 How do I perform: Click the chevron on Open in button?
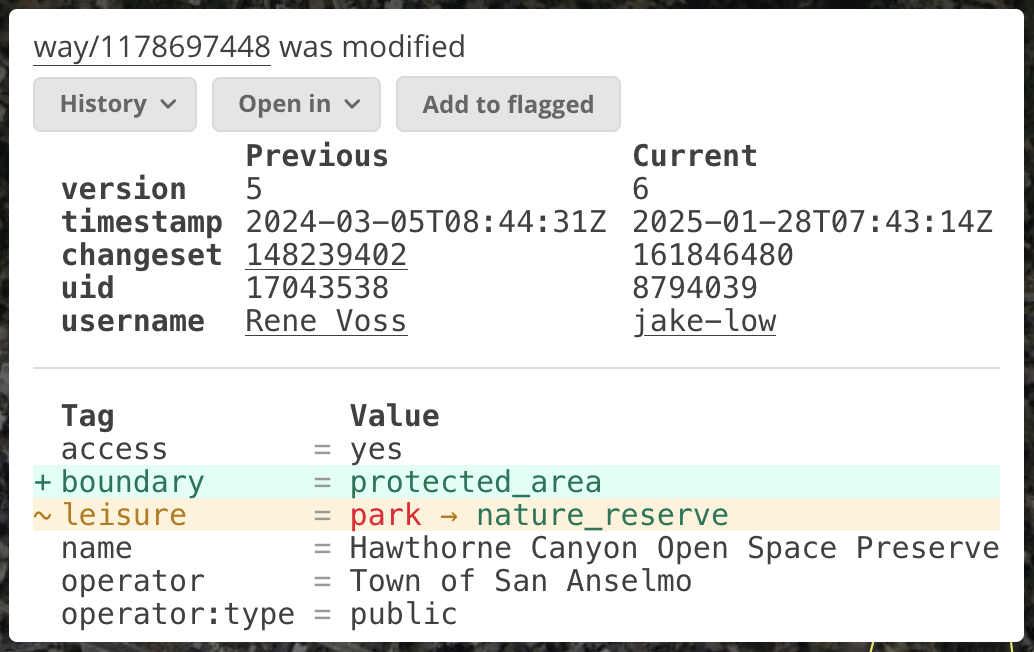(352, 104)
